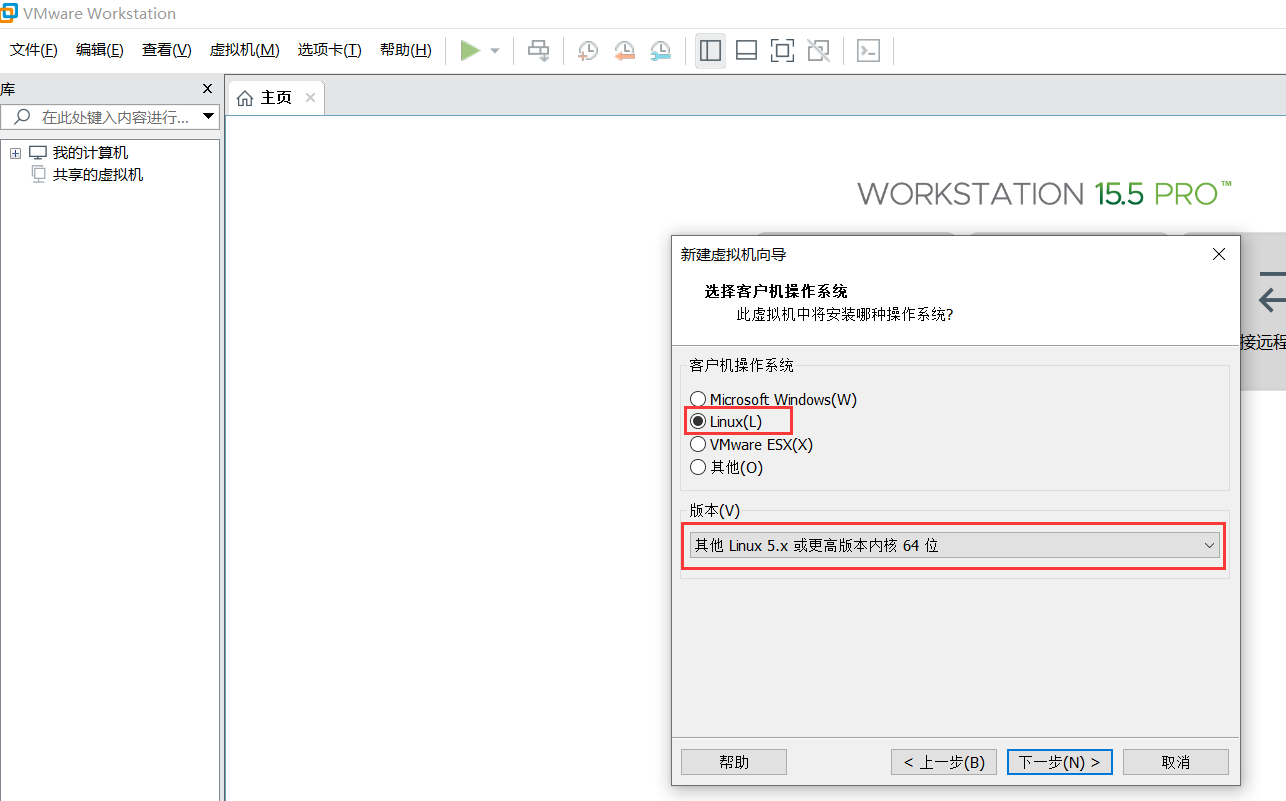Toggle the thumbnail bar view icon
The width and height of the screenshot is (1286, 801).
click(x=746, y=50)
